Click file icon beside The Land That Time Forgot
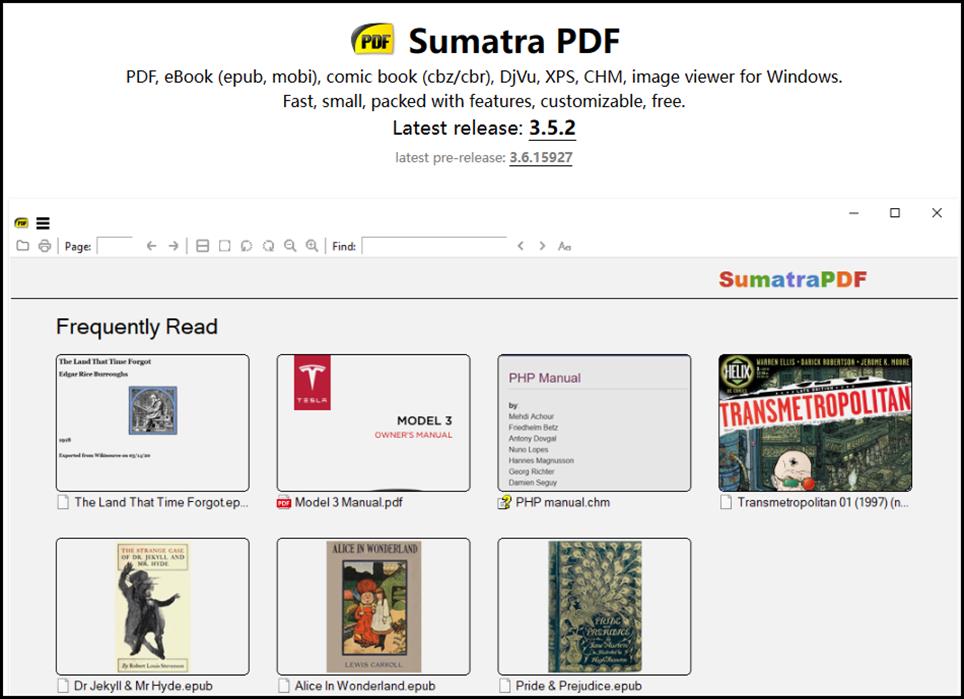Viewport: 964px width, 699px height. click(63, 502)
